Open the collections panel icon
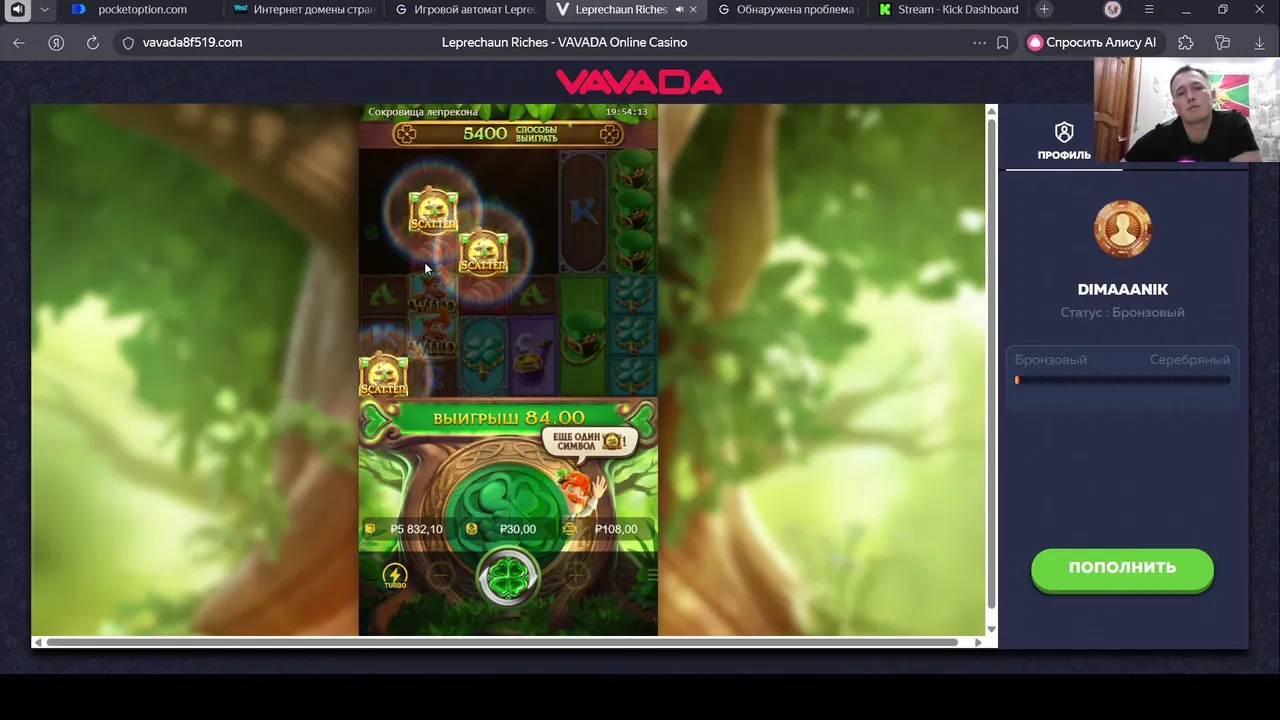 [1223, 43]
